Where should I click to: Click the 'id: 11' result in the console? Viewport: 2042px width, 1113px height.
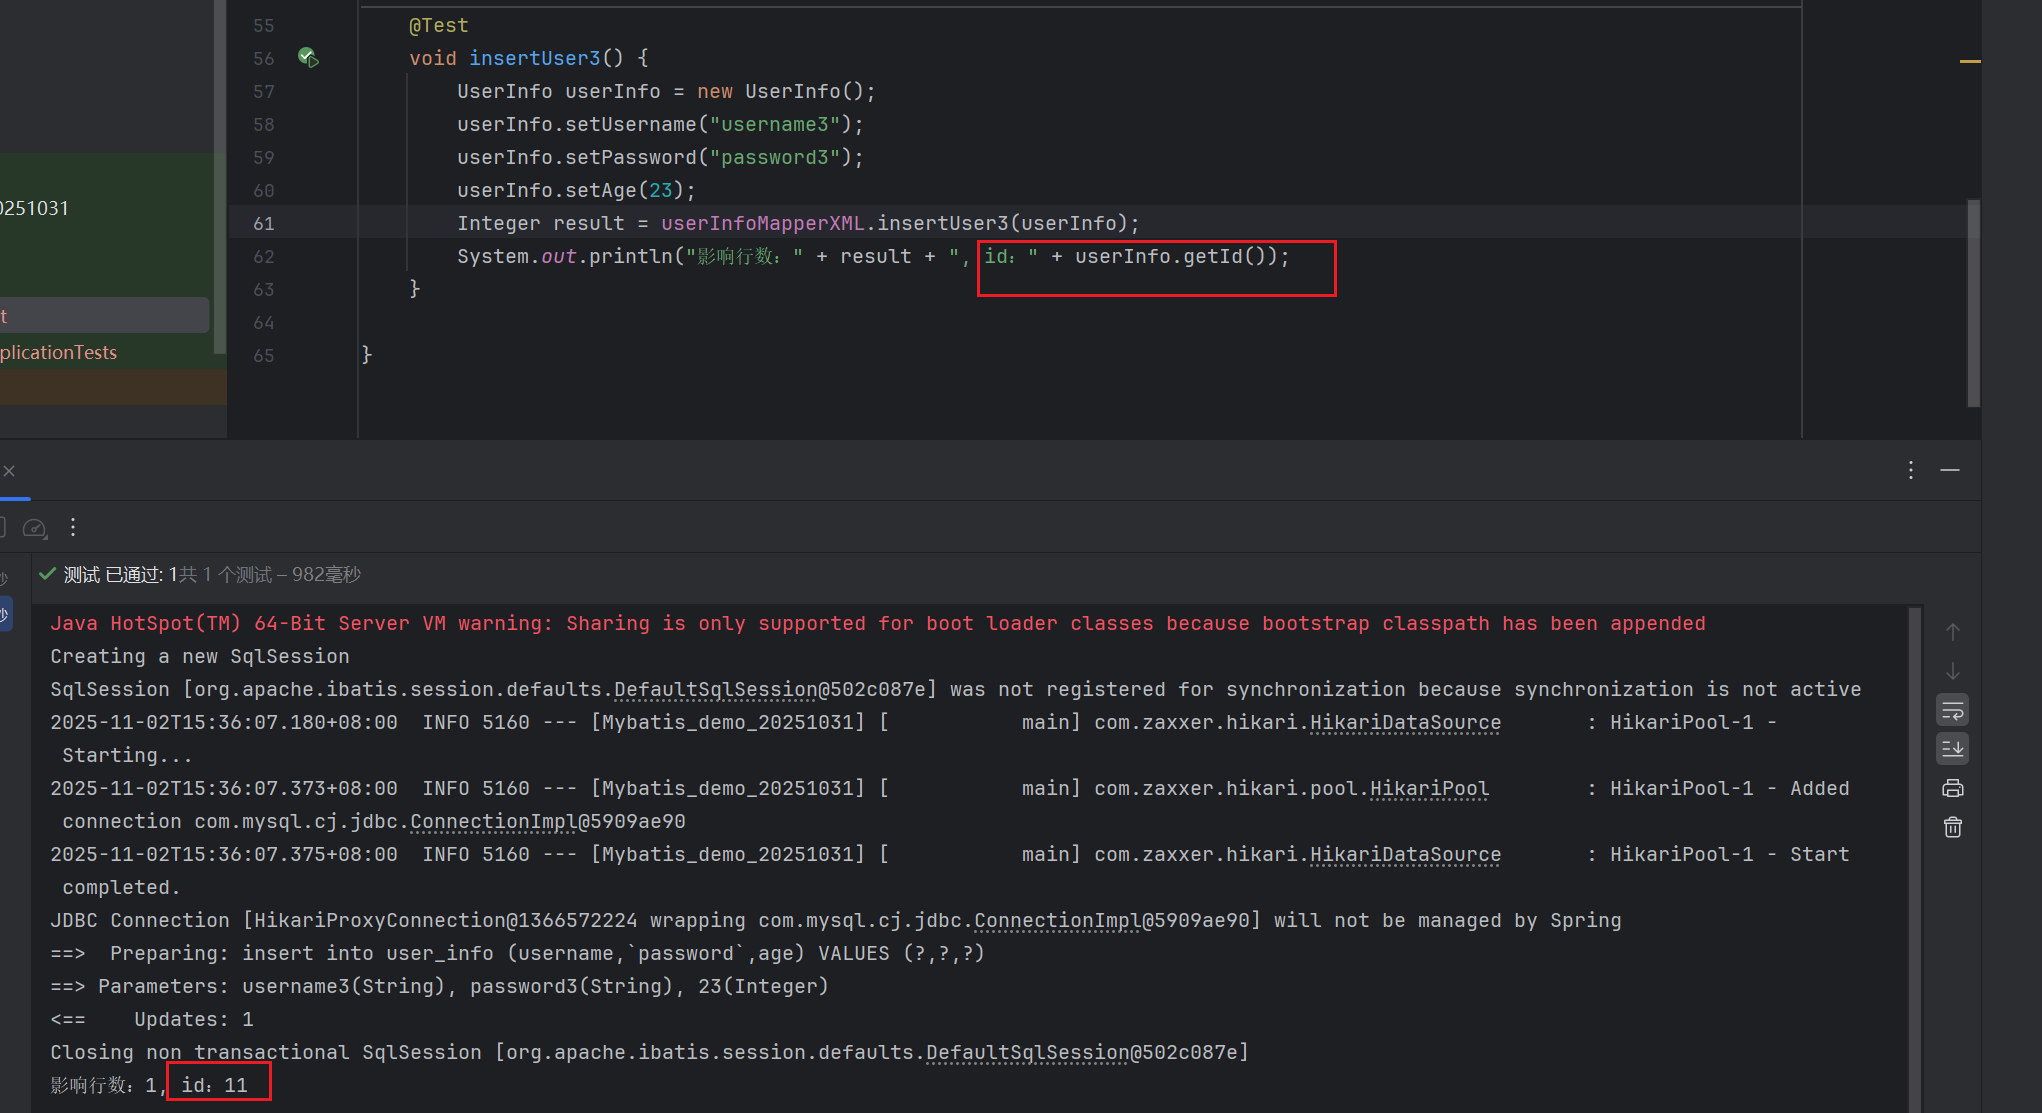214,1085
